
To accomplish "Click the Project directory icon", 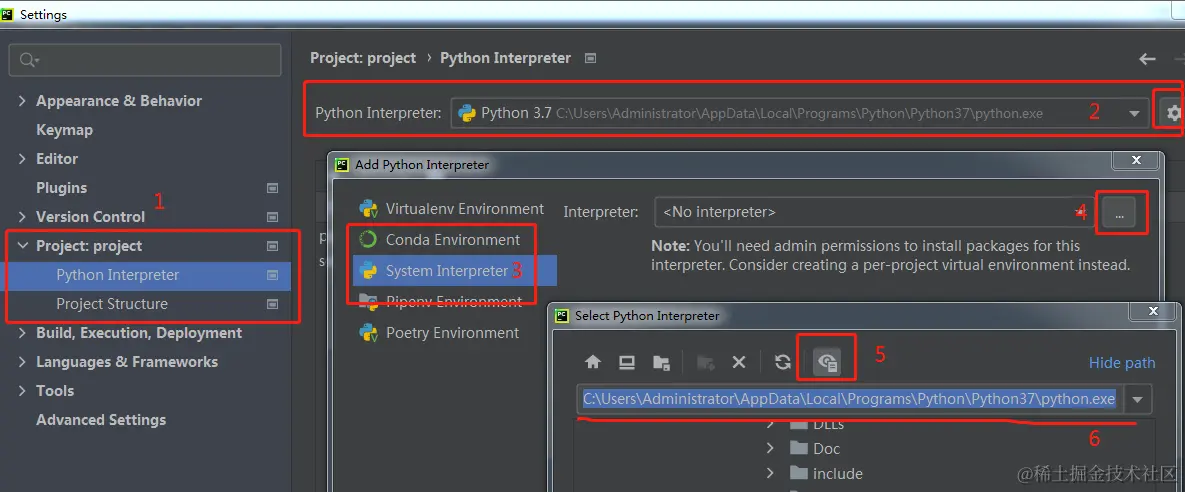I will 661,362.
